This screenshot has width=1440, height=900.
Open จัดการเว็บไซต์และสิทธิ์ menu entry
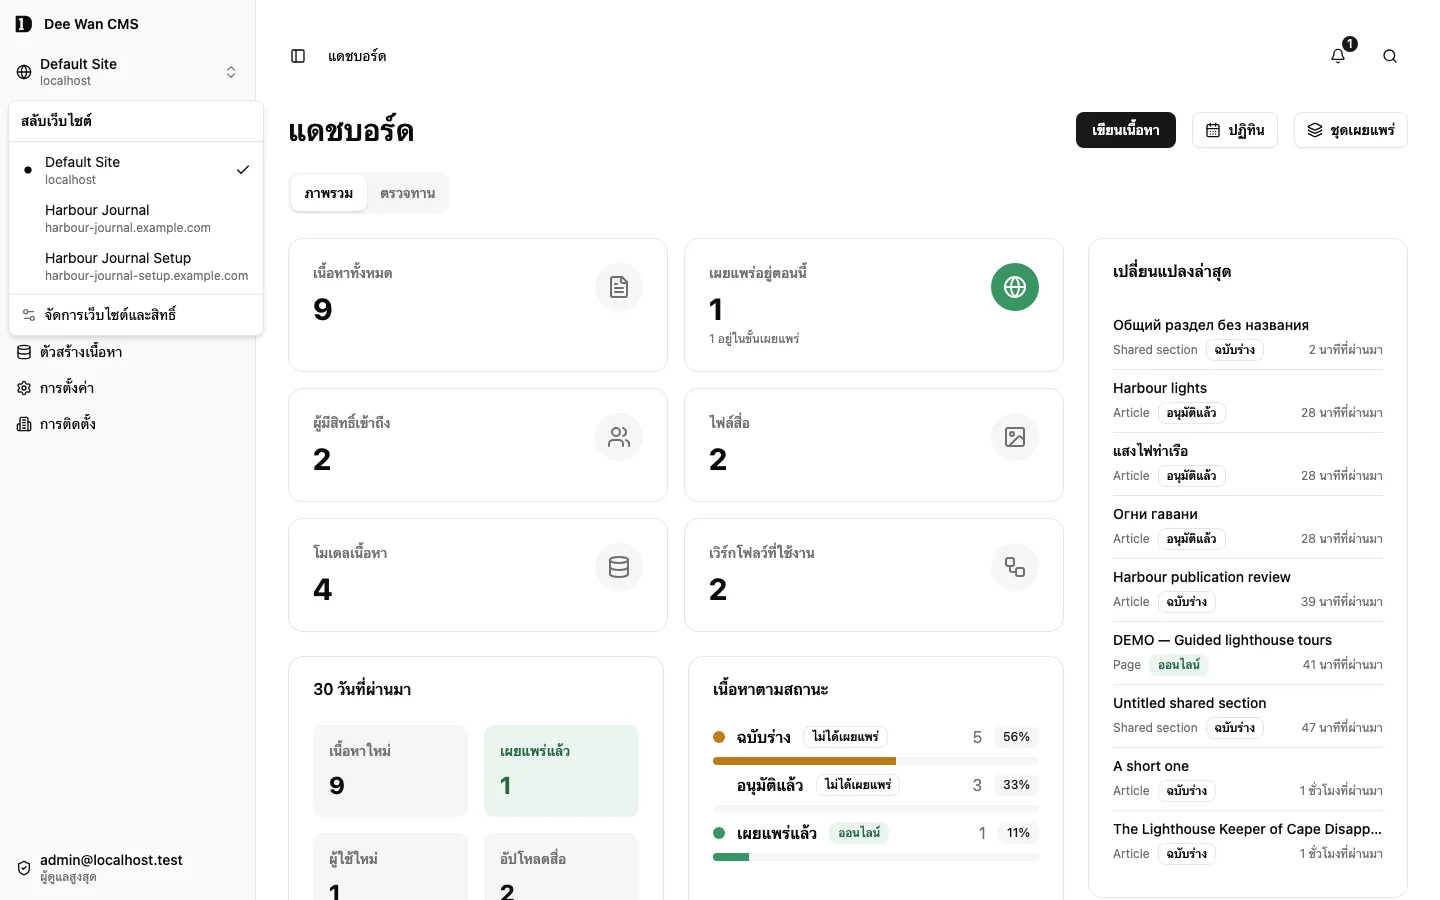[x=136, y=315]
